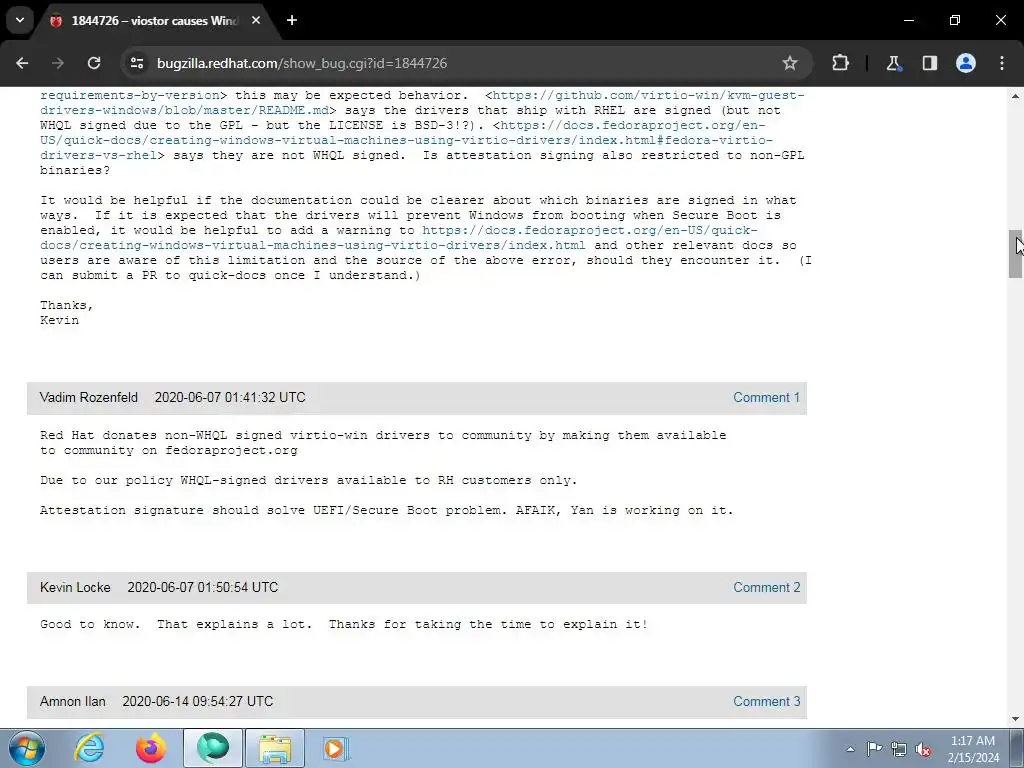Click commenter name Amnon Ilan
The image size is (1024, 768).
point(72,701)
